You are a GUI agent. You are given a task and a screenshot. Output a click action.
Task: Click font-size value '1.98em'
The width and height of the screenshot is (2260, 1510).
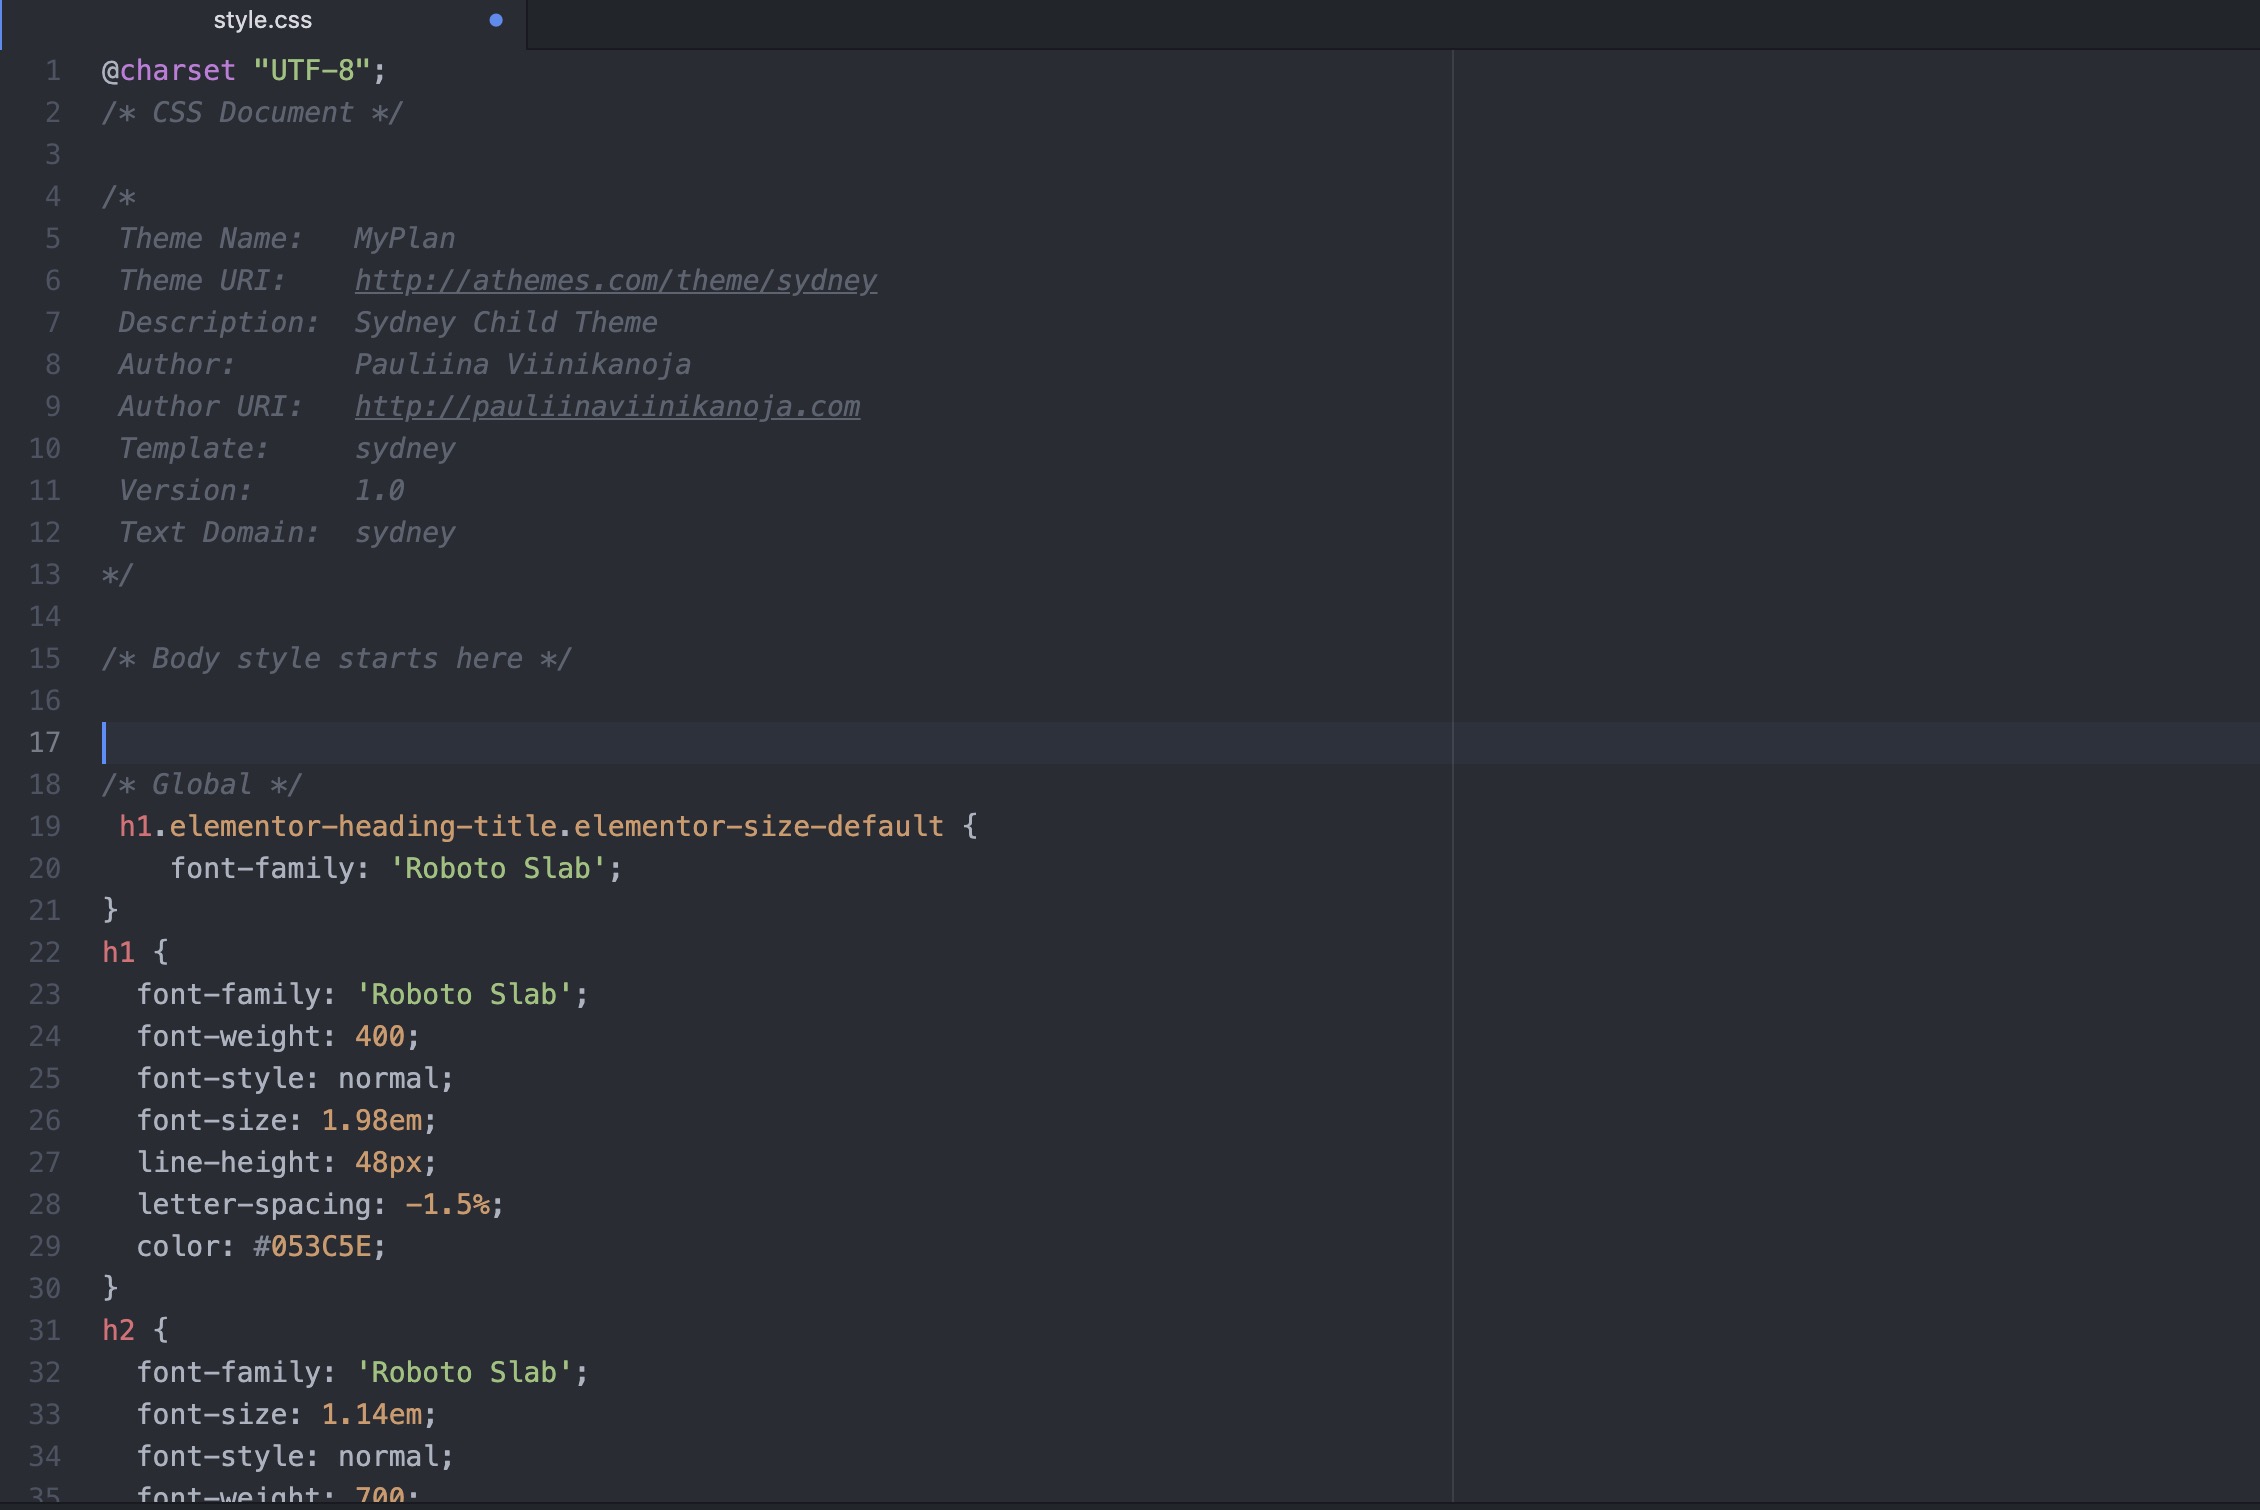[x=371, y=1121]
